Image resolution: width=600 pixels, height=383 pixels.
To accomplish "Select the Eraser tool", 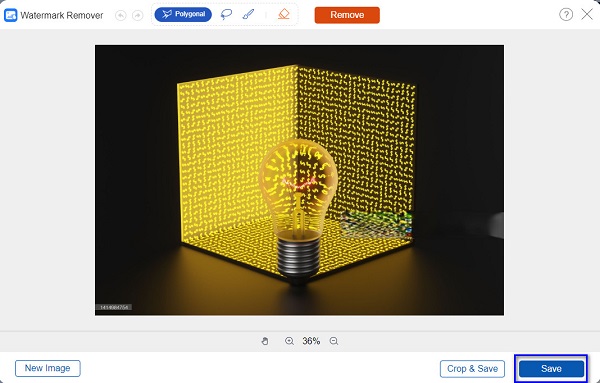I will [x=284, y=15].
